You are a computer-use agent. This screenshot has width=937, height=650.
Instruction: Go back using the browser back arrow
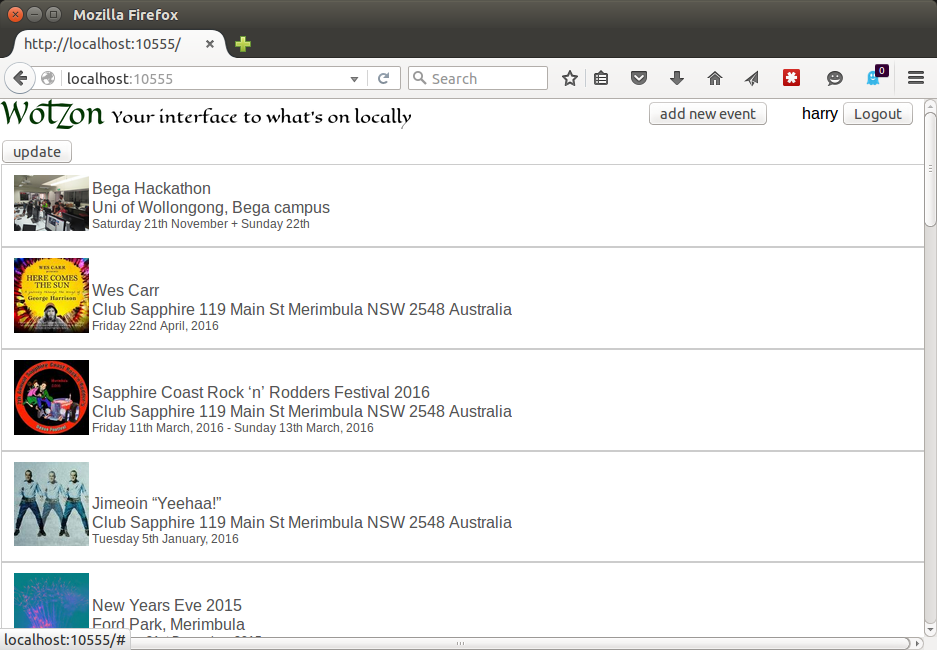coord(20,78)
